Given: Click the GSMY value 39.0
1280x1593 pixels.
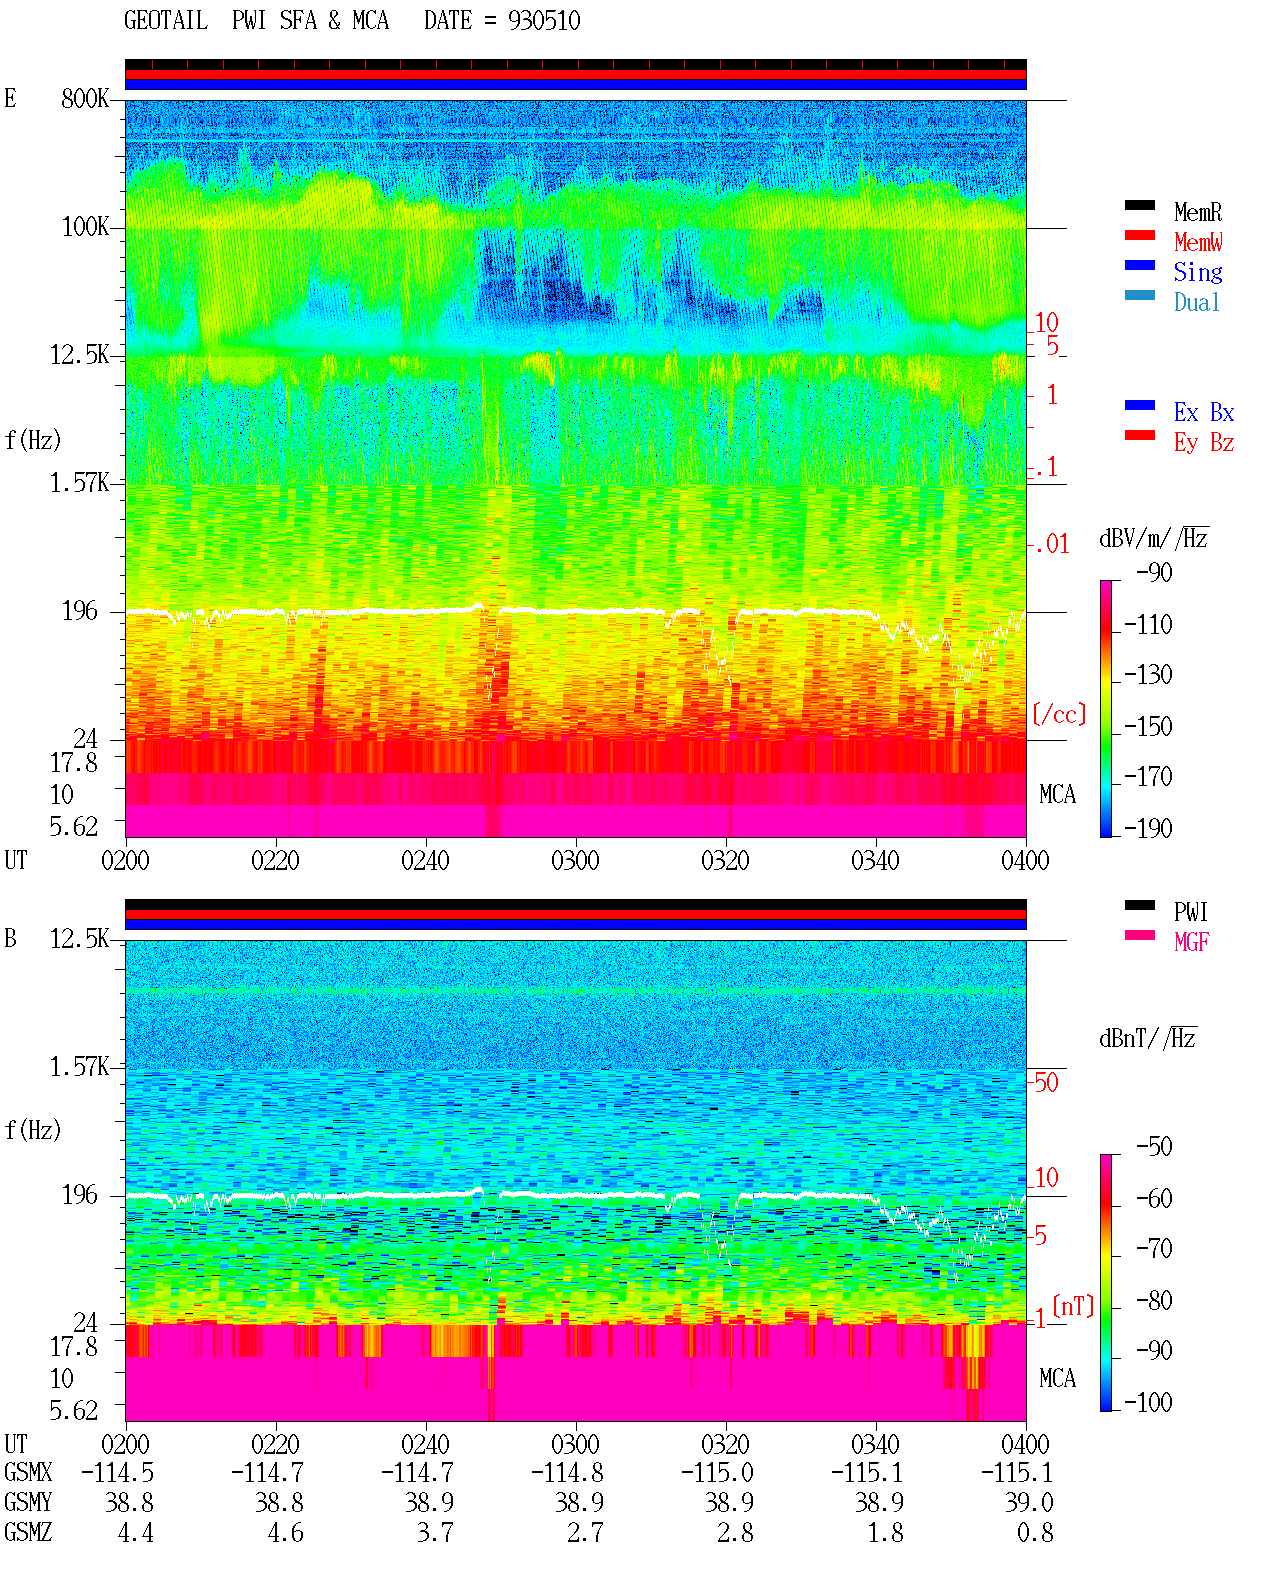Looking at the screenshot, I should tap(1029, 1502).
